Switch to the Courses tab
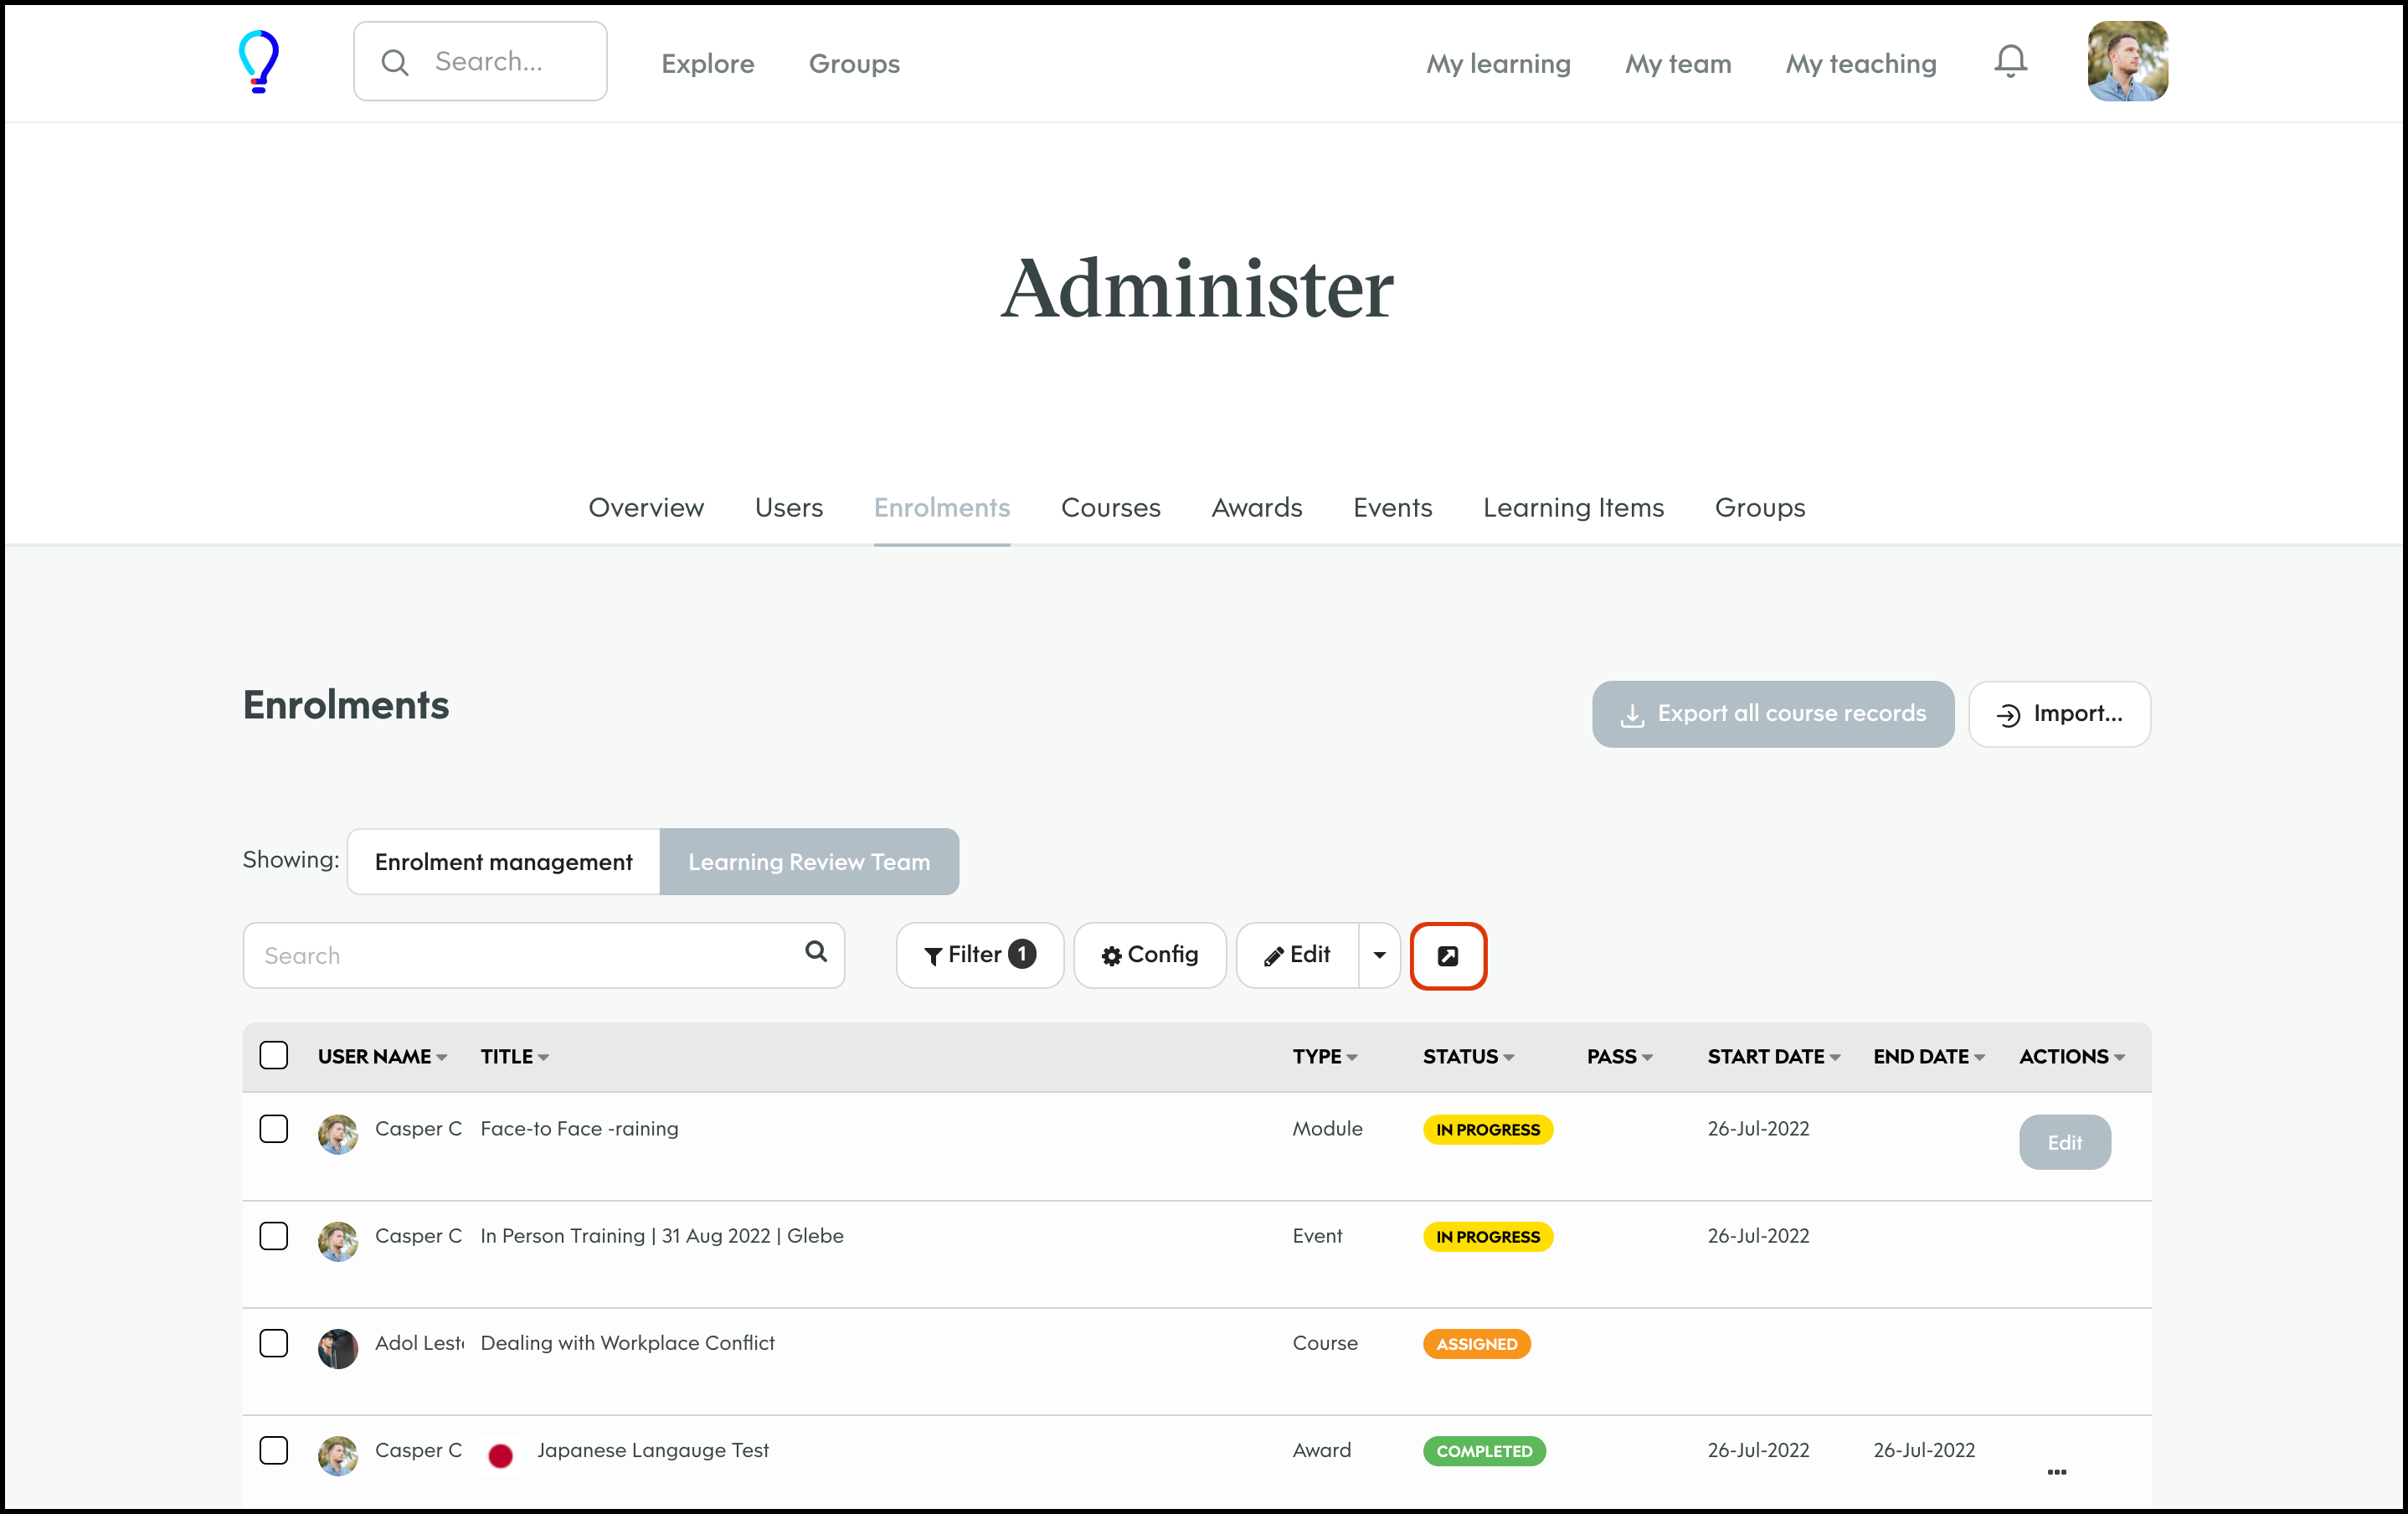This screenshot has height=1514, width=2408. pyautogui.click(x=1110, y=508)
